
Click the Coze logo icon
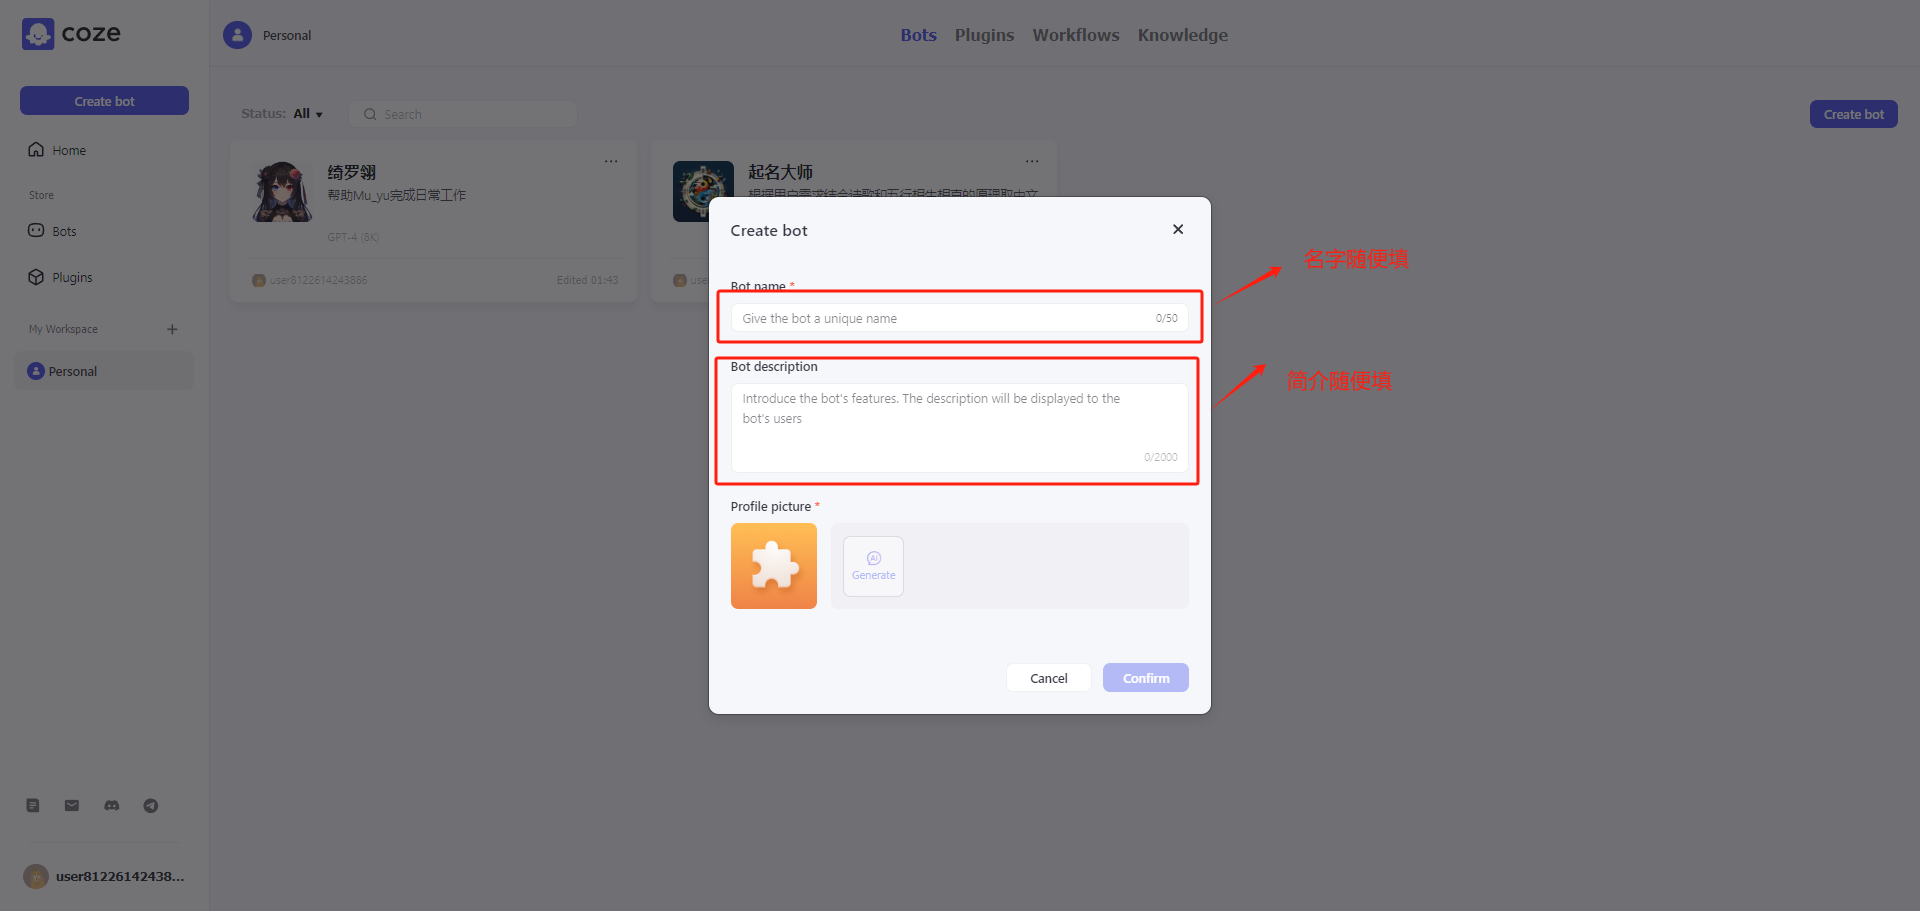click(38, 34)
